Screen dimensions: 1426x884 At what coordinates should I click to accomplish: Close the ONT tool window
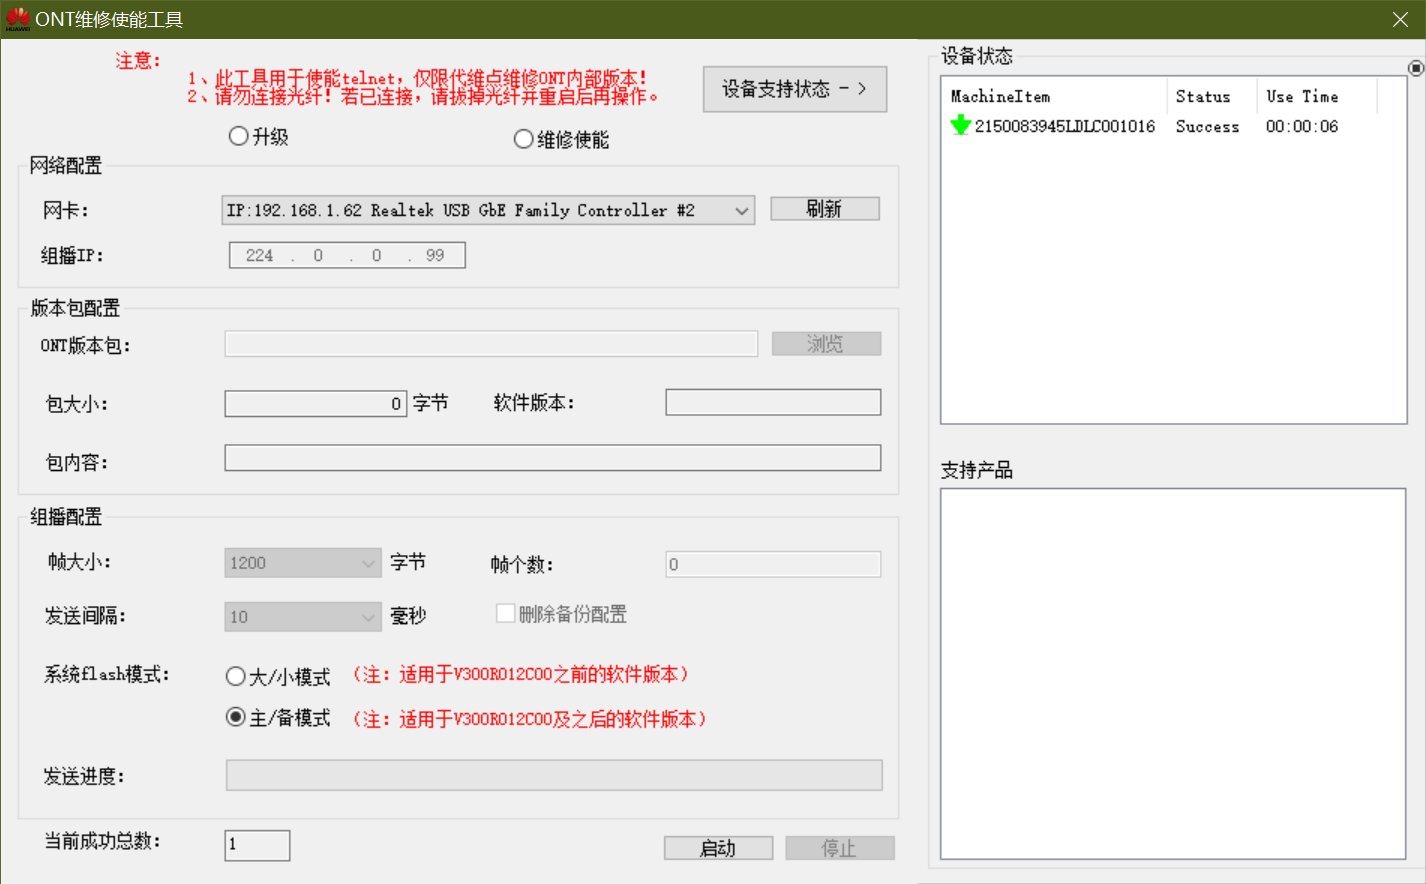pos(1400,20)
